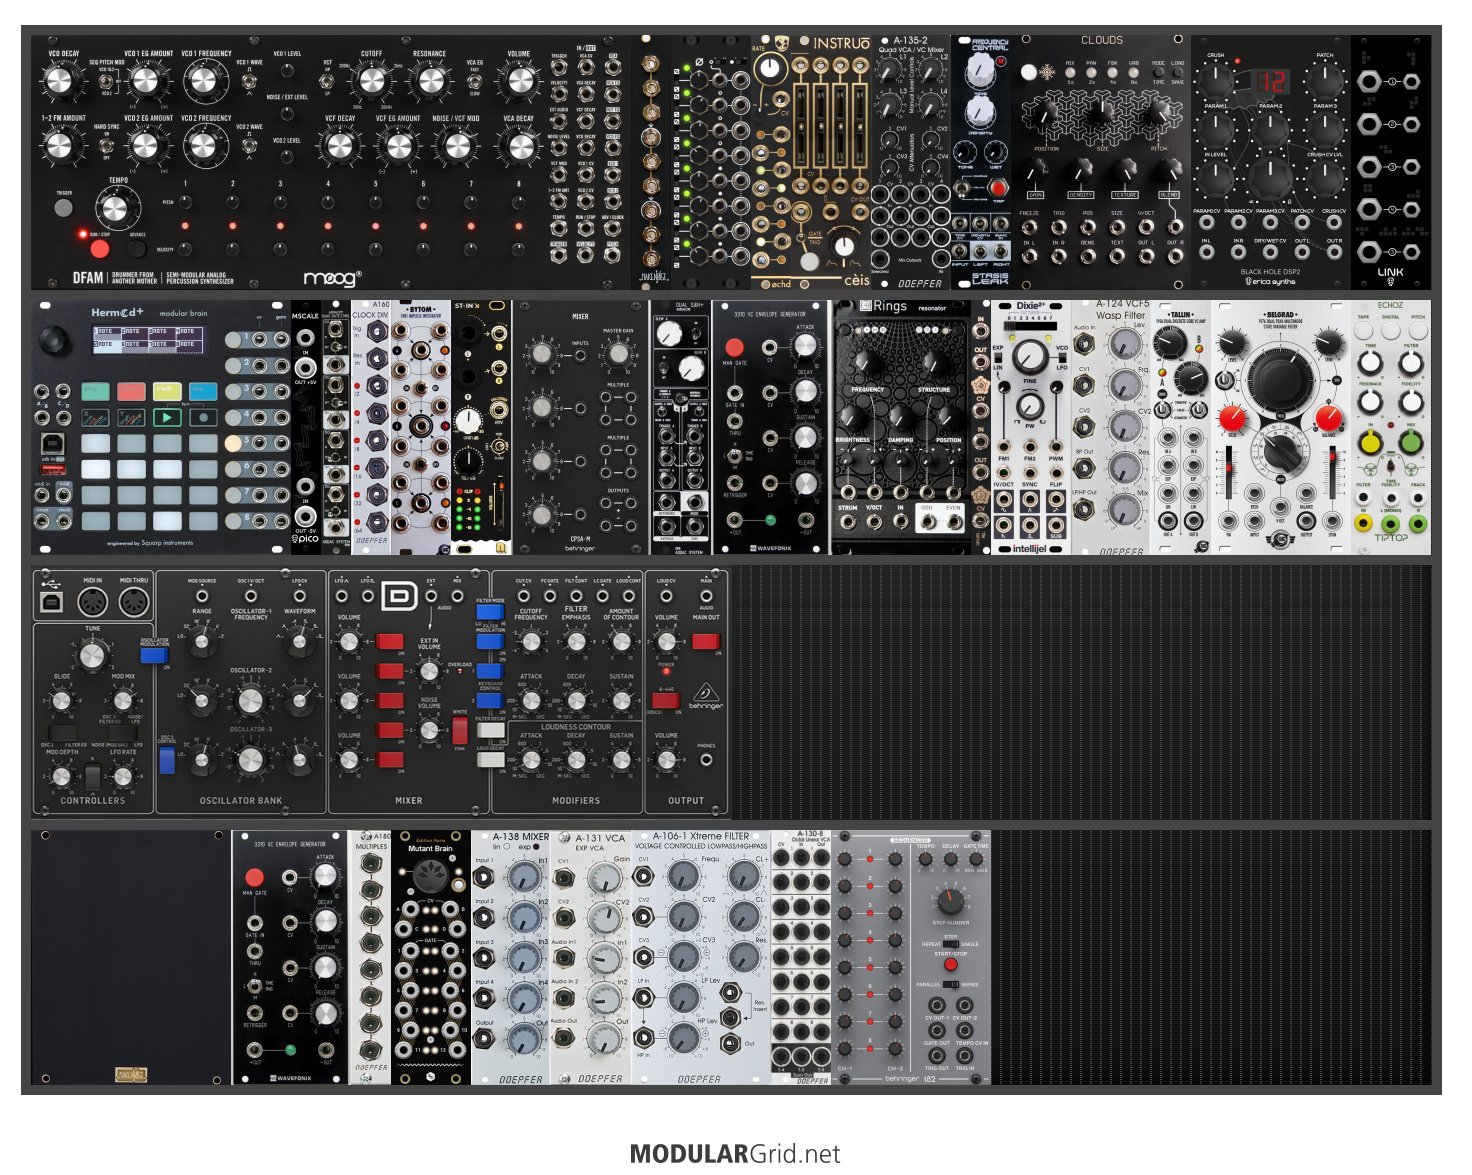1472x1175 pixels.
Task: Click the Instruo logo on the cèis module
Action: click(841, 43)
